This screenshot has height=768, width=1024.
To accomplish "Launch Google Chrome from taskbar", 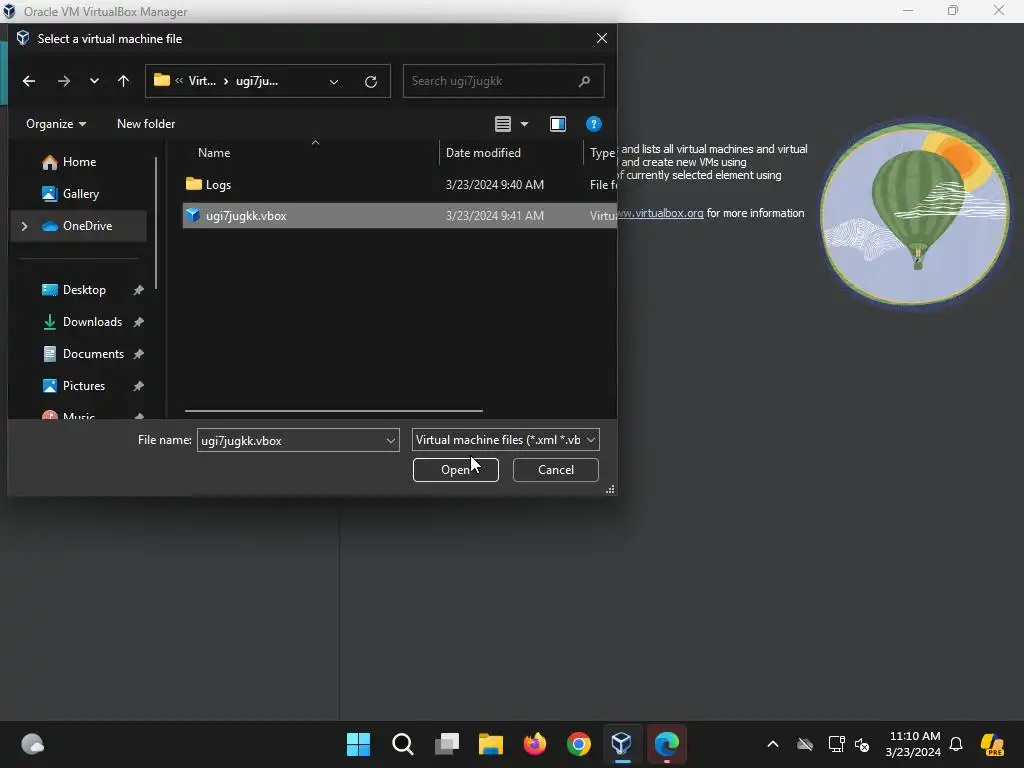I will pos(579,744).
